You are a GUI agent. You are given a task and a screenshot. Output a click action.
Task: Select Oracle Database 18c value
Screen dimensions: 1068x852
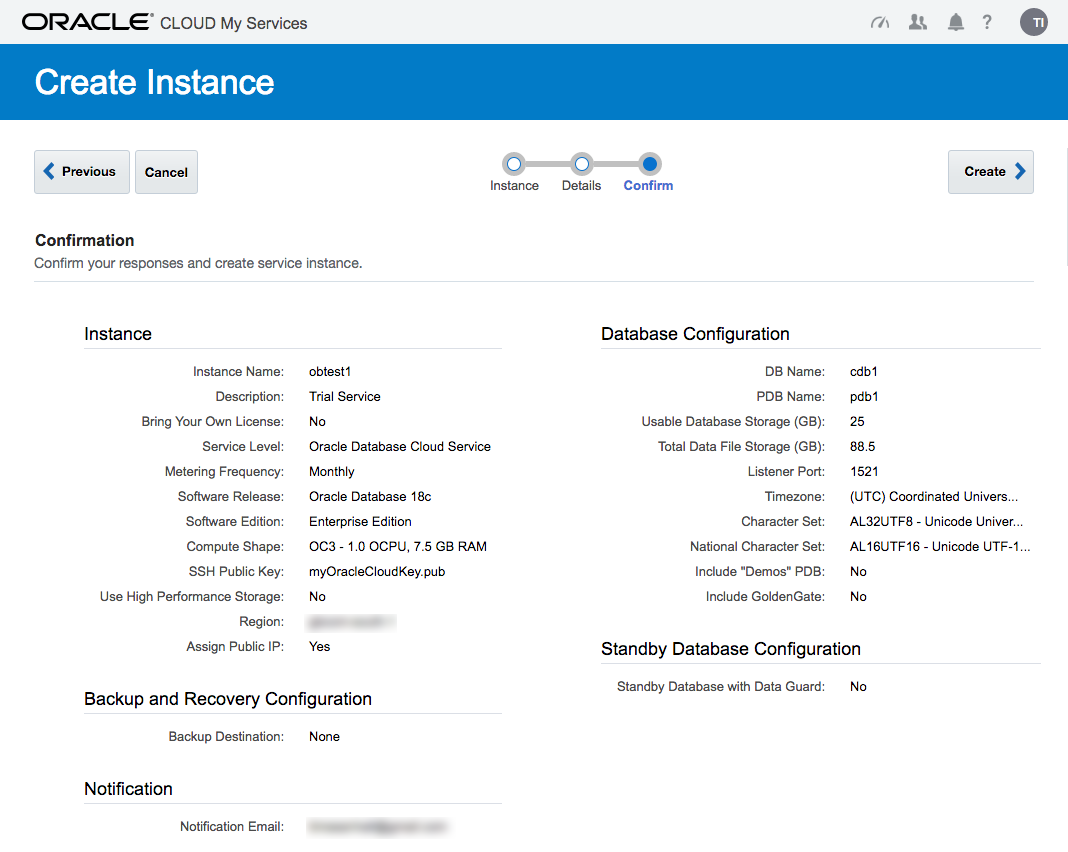click(370, 496)
